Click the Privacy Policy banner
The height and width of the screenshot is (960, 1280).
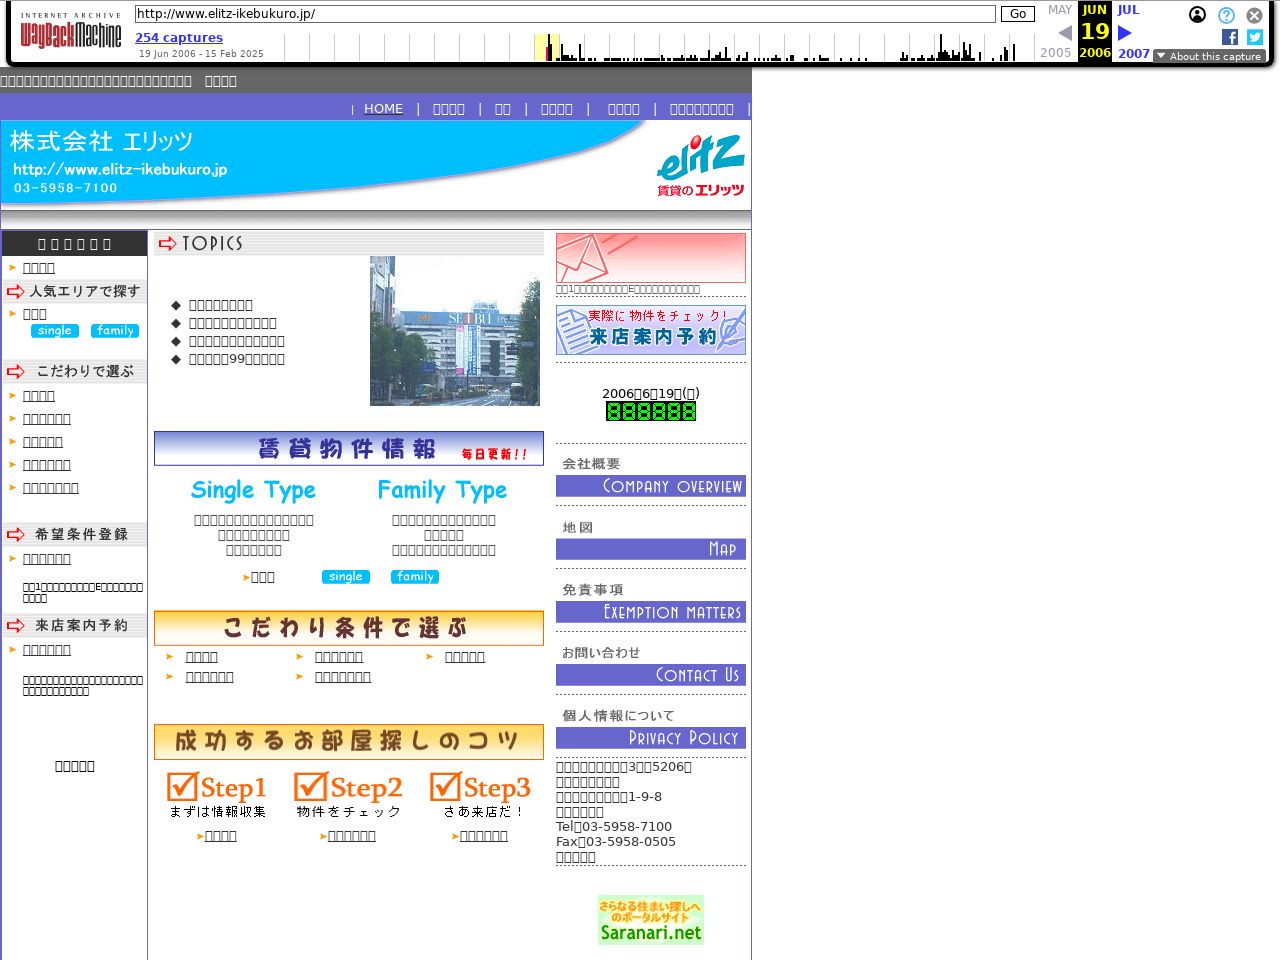(x=650, y=738)
